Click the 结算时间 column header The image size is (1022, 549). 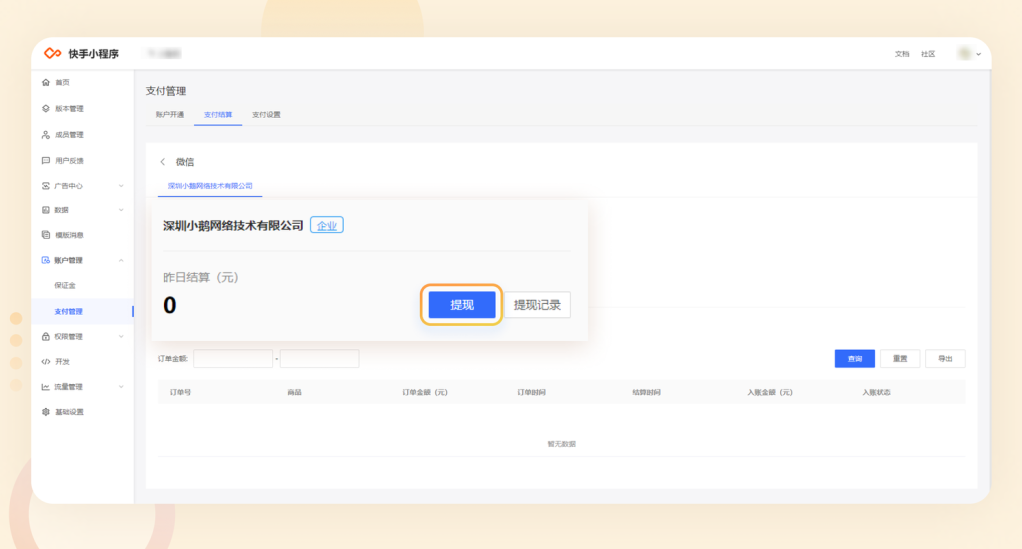point(647,393)
